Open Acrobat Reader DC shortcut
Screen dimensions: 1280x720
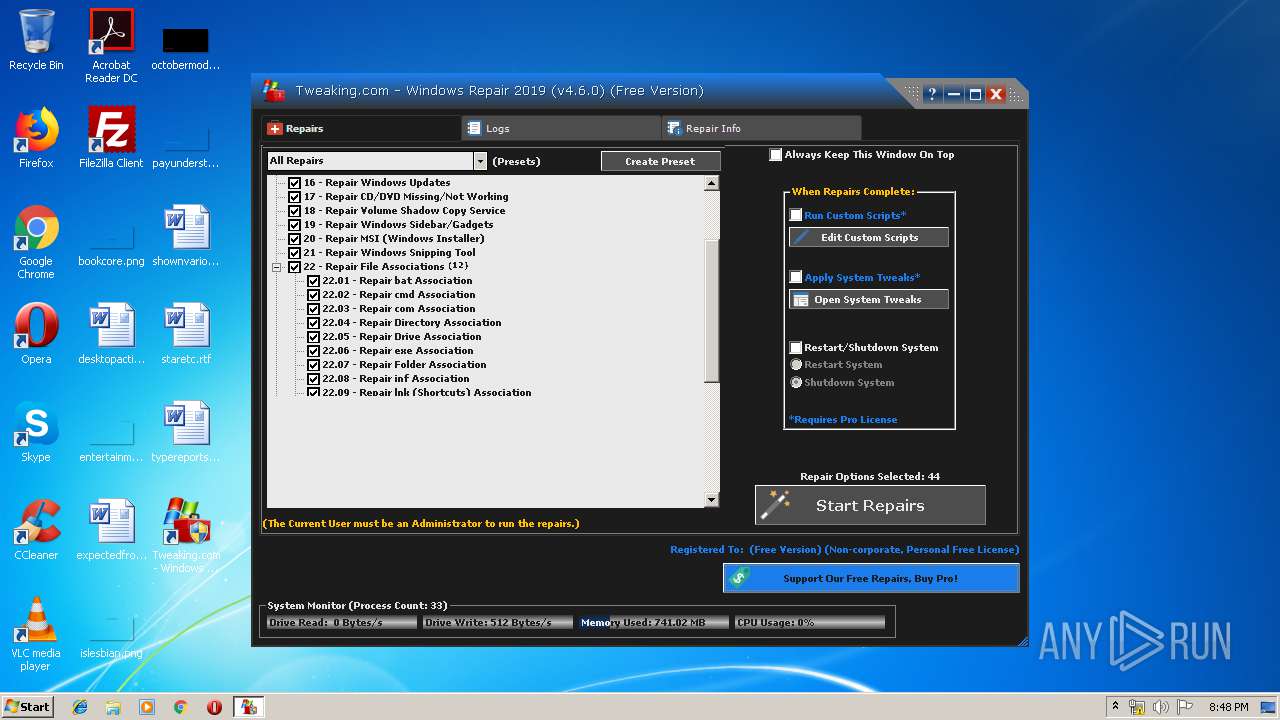(111, 45)
